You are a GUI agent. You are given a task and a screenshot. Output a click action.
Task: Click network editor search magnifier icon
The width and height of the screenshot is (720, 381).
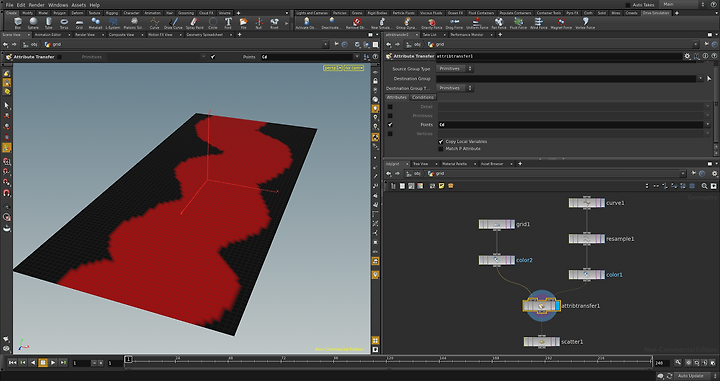coord(704,186)
